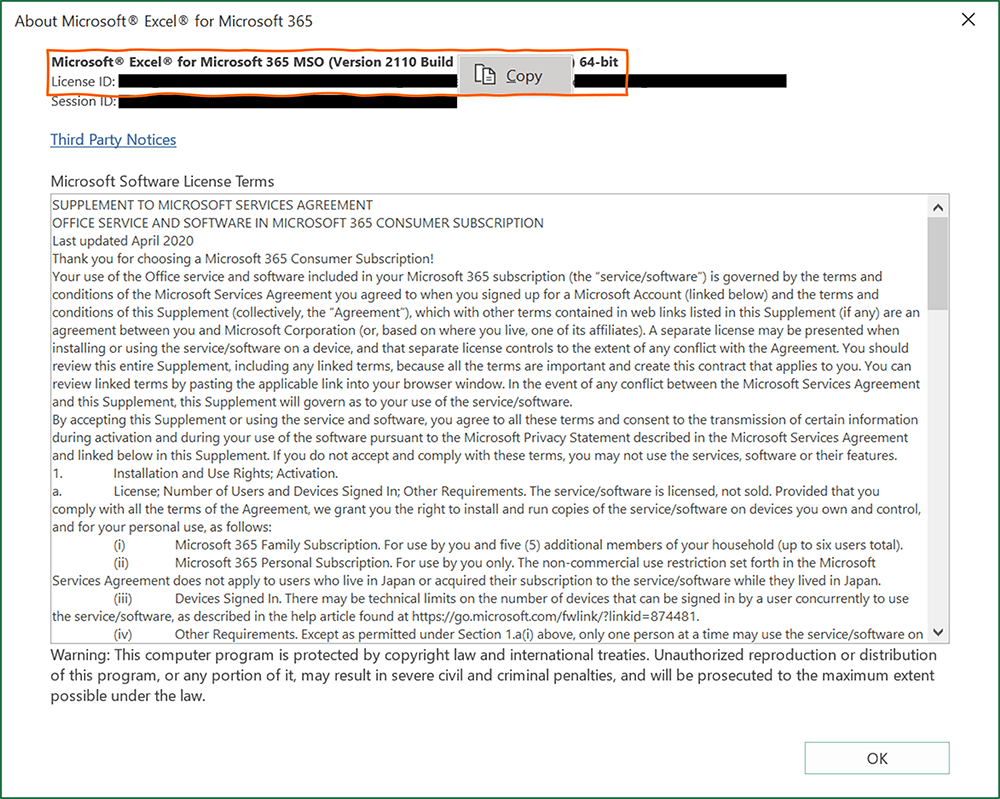Click the 'Microsoft 365 Family Subscription' clause
The height and width of the screenshot is (799, 1000).
[x=539, y=545]
